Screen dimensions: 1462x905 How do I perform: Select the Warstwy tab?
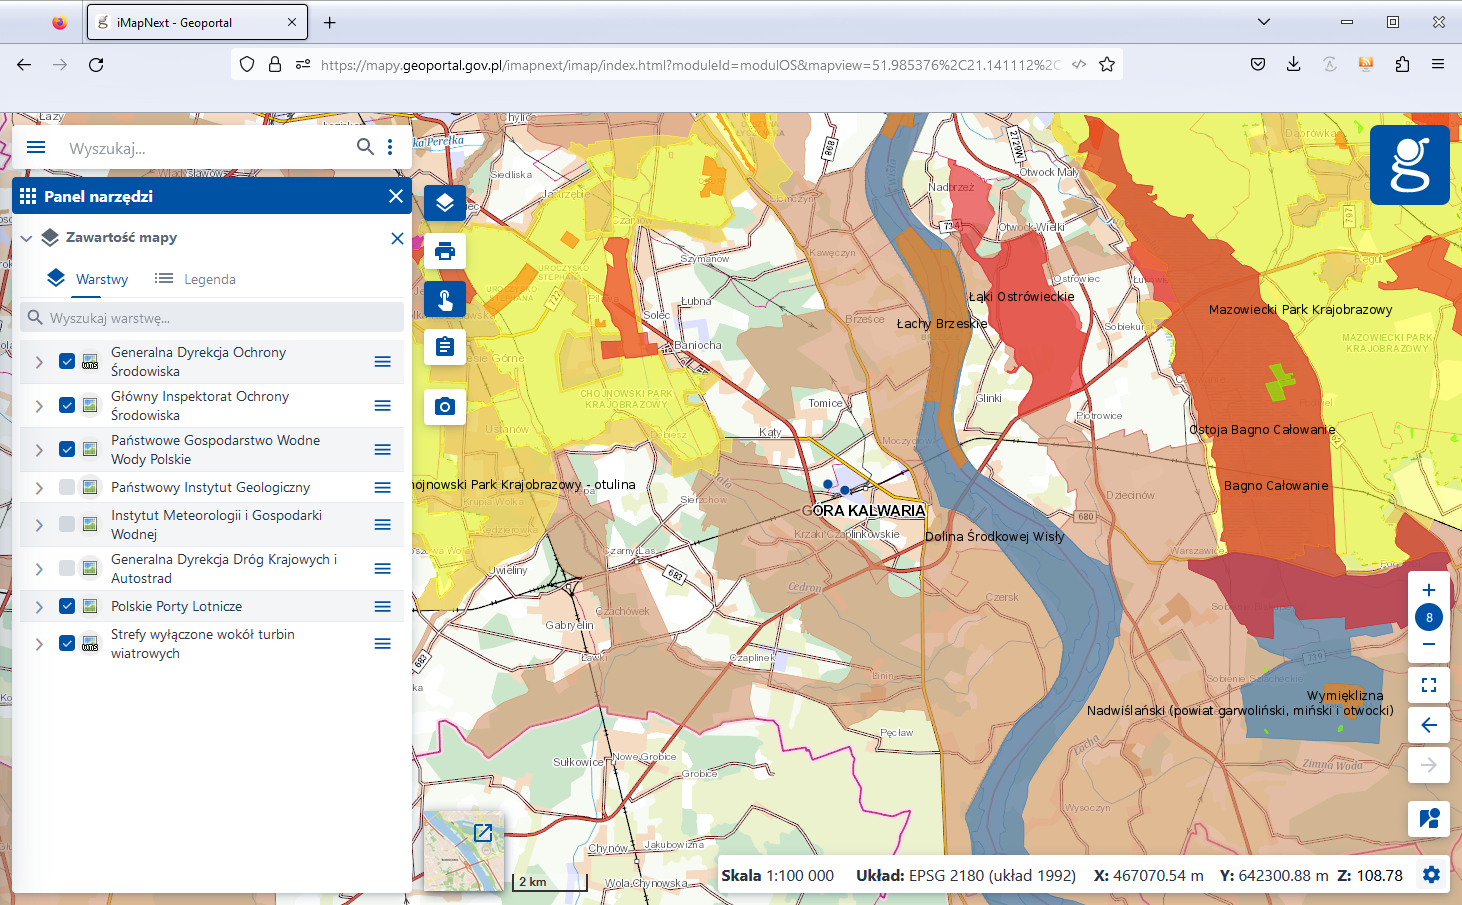88,279
